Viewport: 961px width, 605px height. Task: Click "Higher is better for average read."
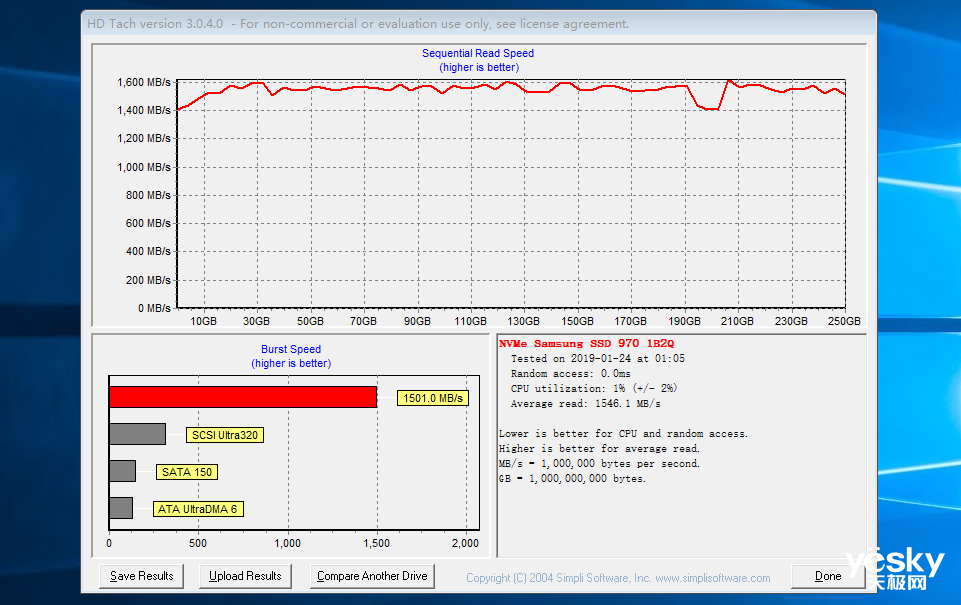[x=599, y=449]
